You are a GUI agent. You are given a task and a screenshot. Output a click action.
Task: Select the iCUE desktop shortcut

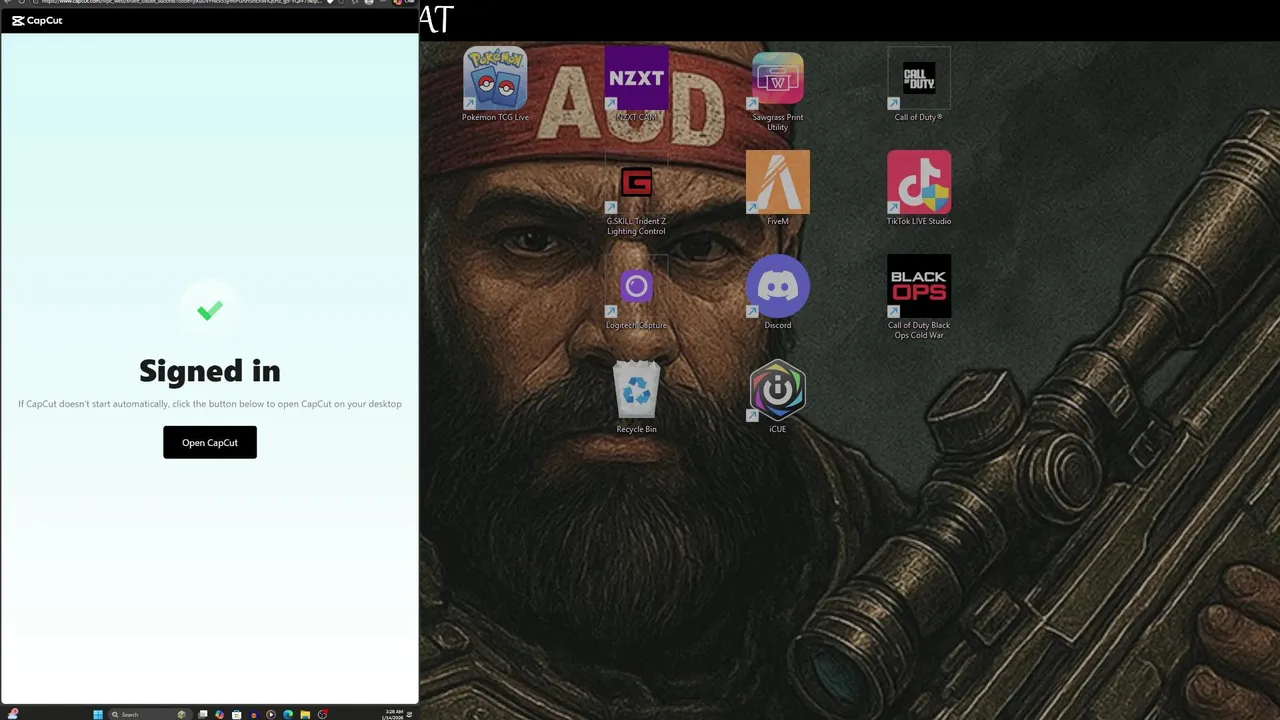[778, 397]
